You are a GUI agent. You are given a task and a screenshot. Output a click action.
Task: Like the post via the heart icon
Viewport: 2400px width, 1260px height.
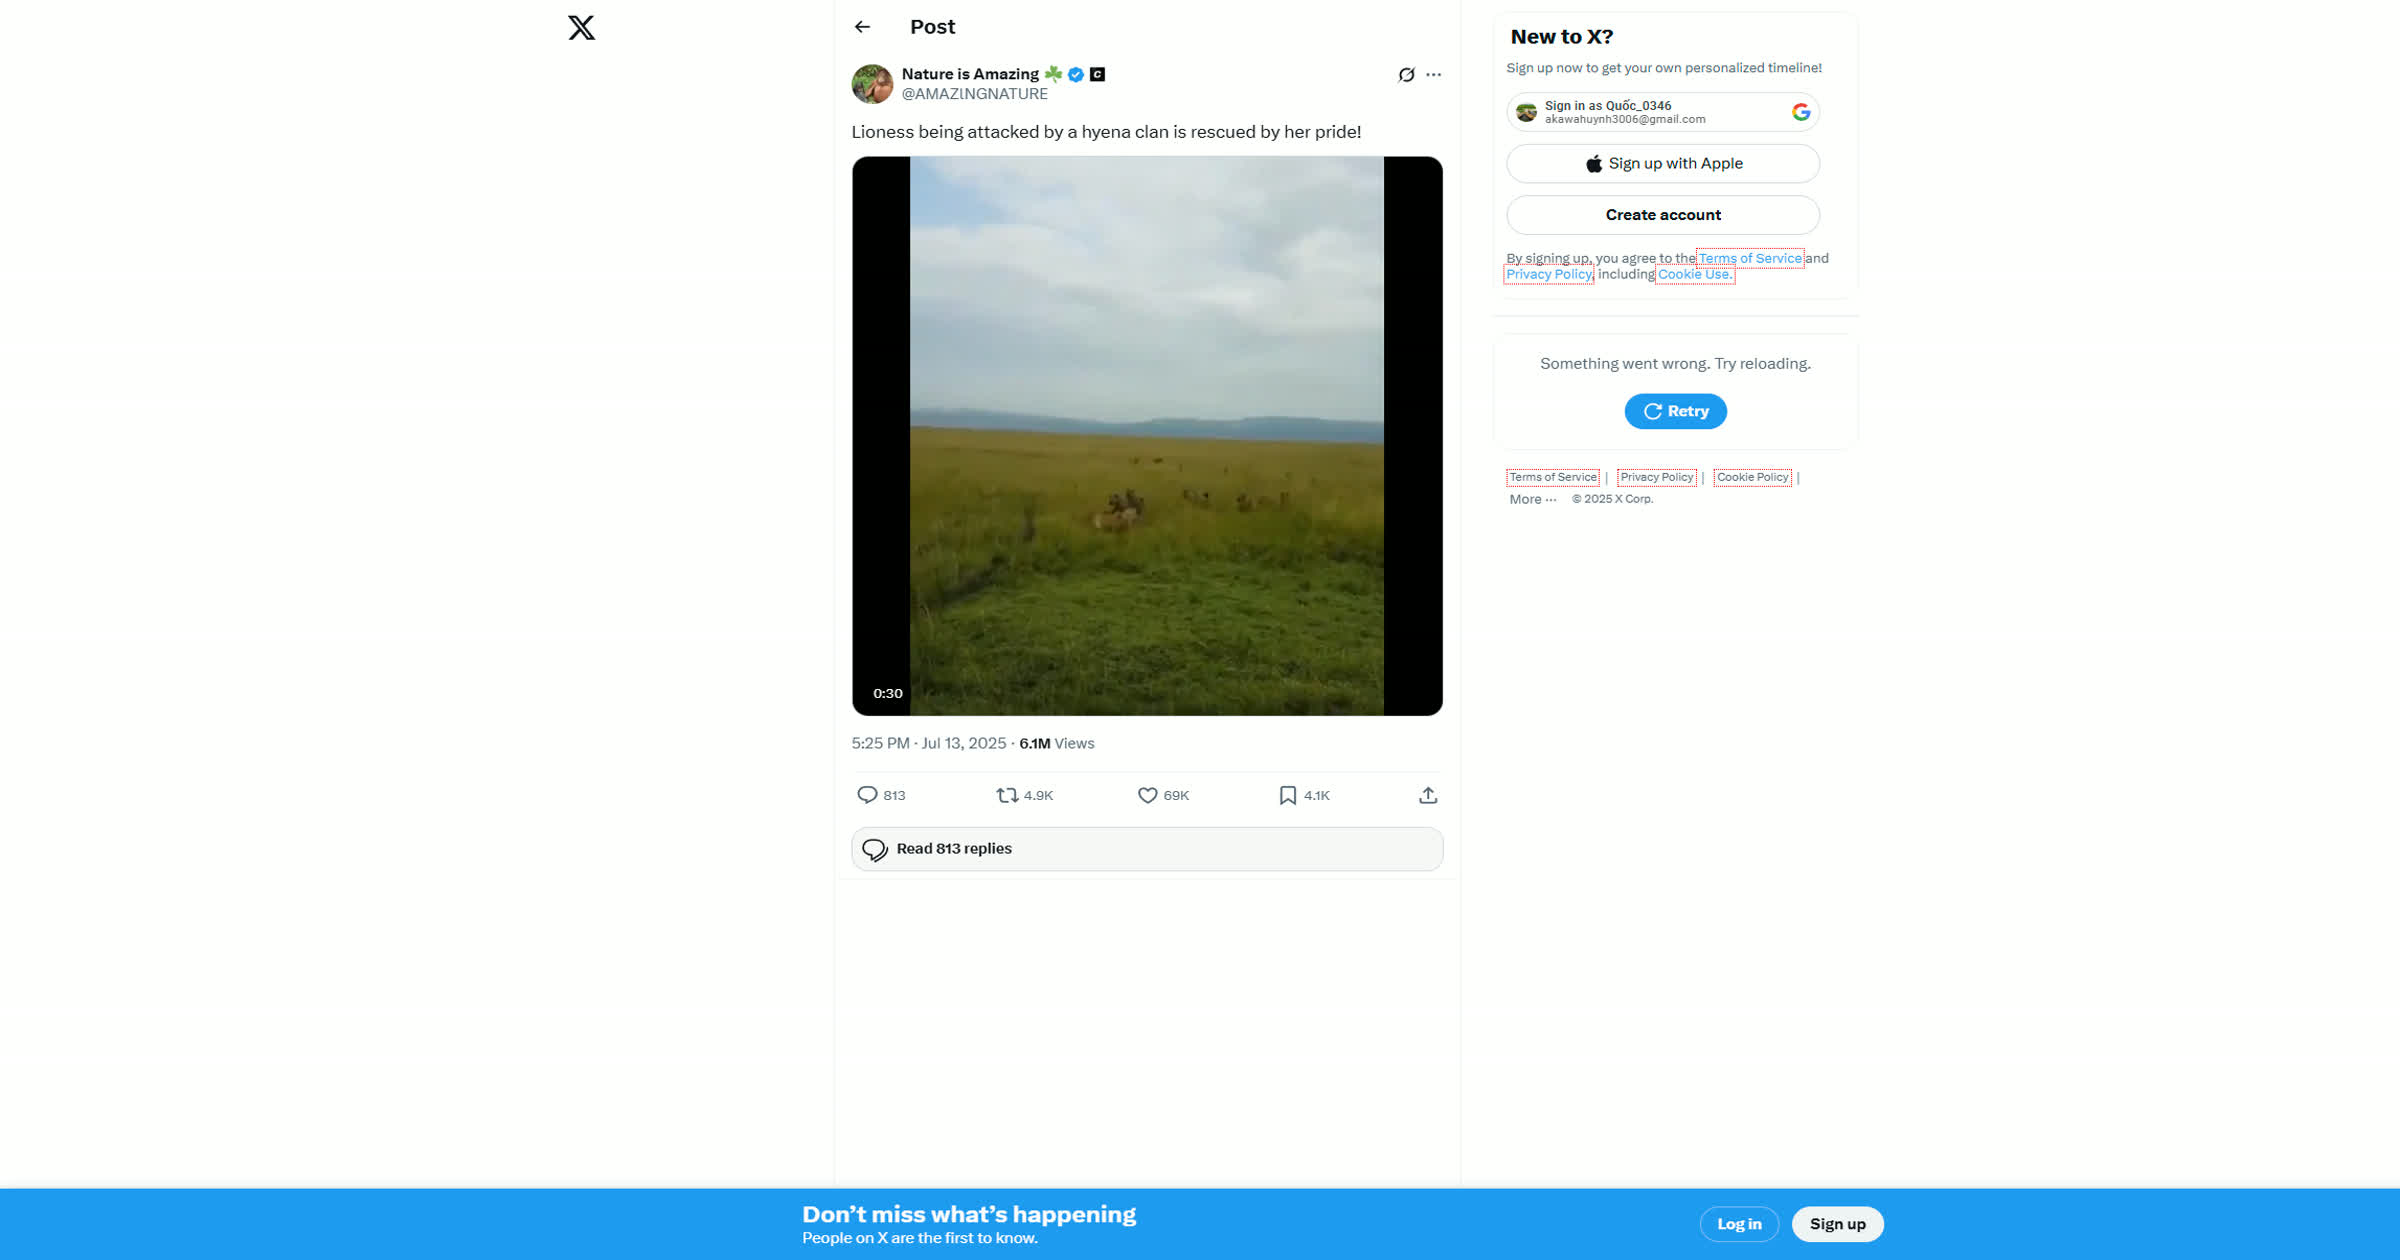tap(1146, 794)
